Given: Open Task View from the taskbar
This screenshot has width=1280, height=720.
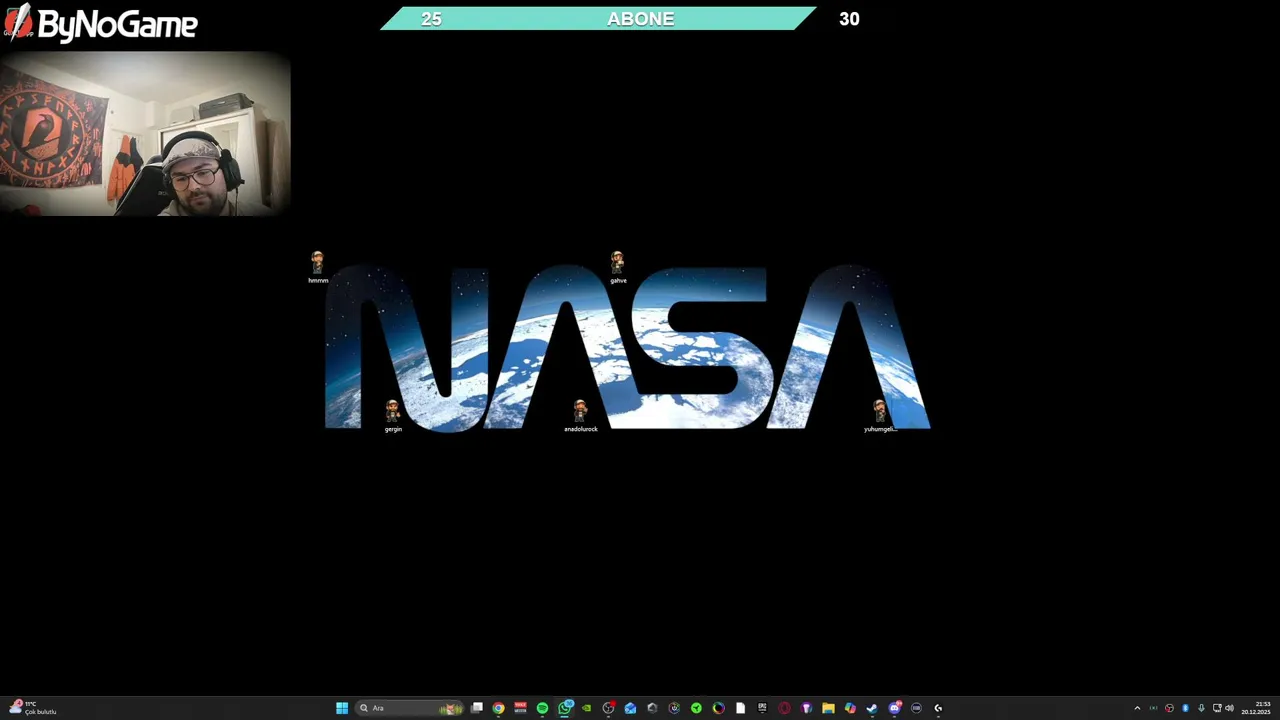Looking at the screenshot, I should [476, 708].
